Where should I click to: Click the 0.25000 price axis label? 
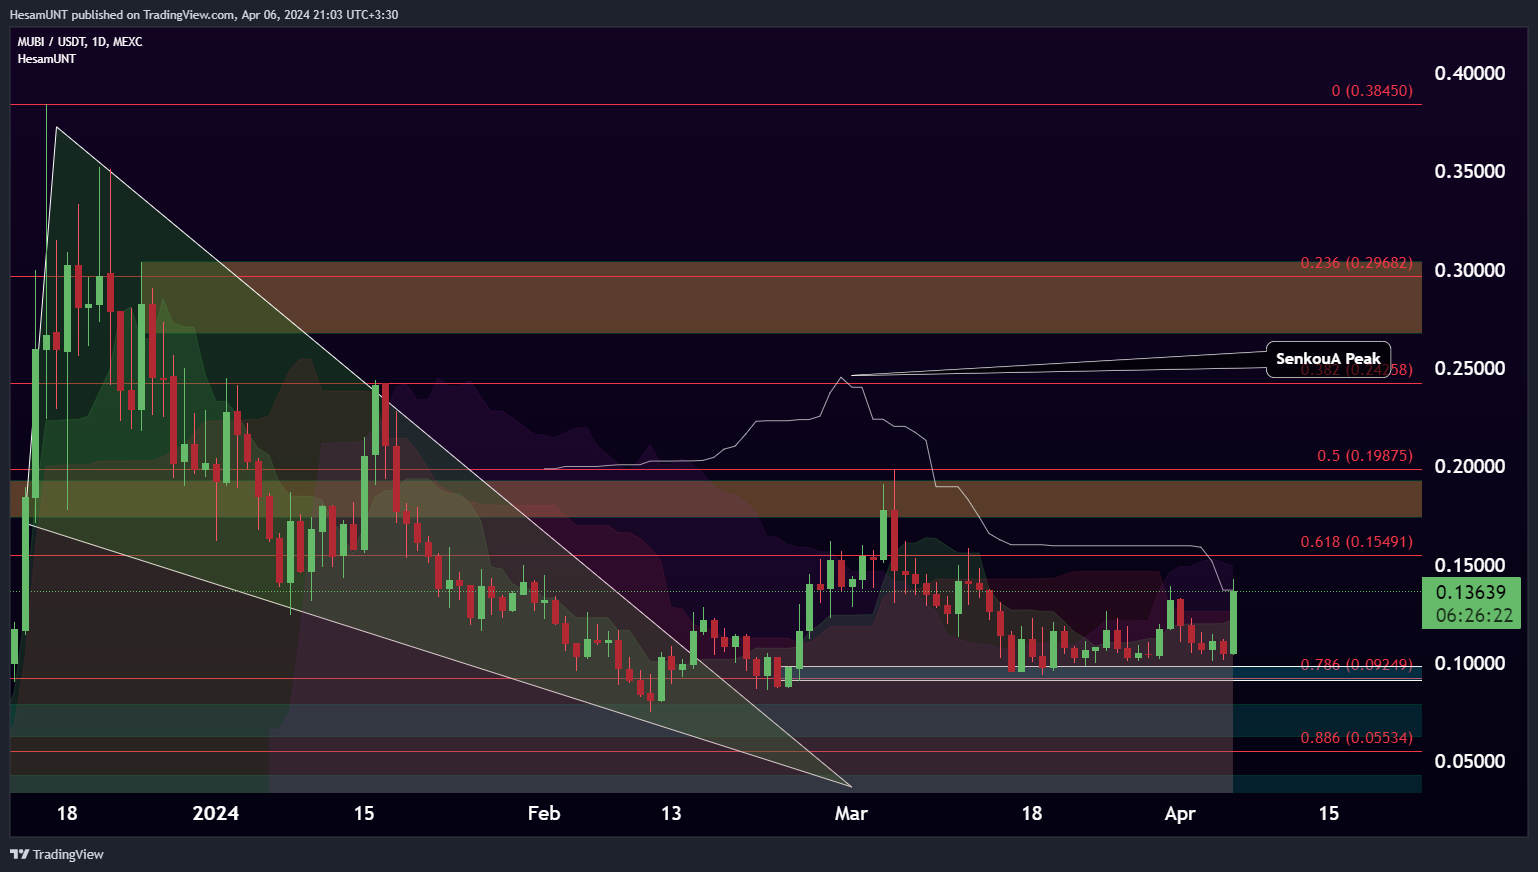(1469, 368)
